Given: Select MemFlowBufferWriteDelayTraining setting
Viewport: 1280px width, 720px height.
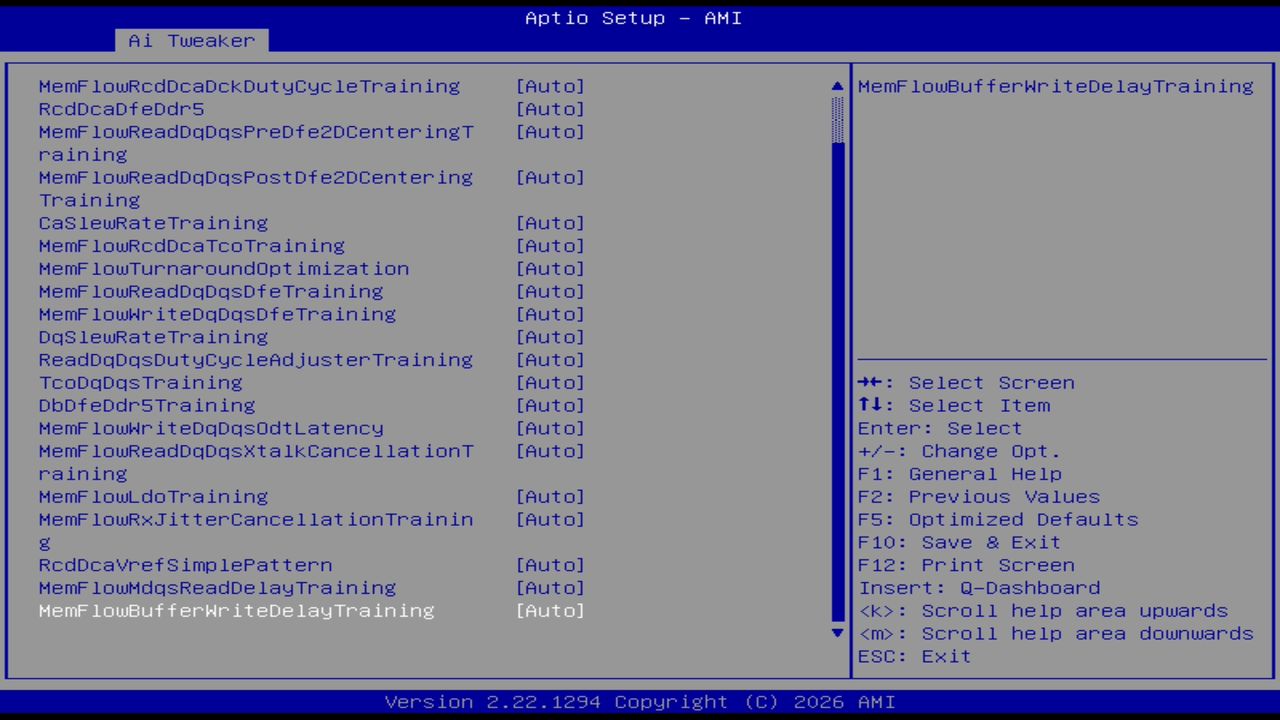Looking at the screenshot, I should (236, 611).
